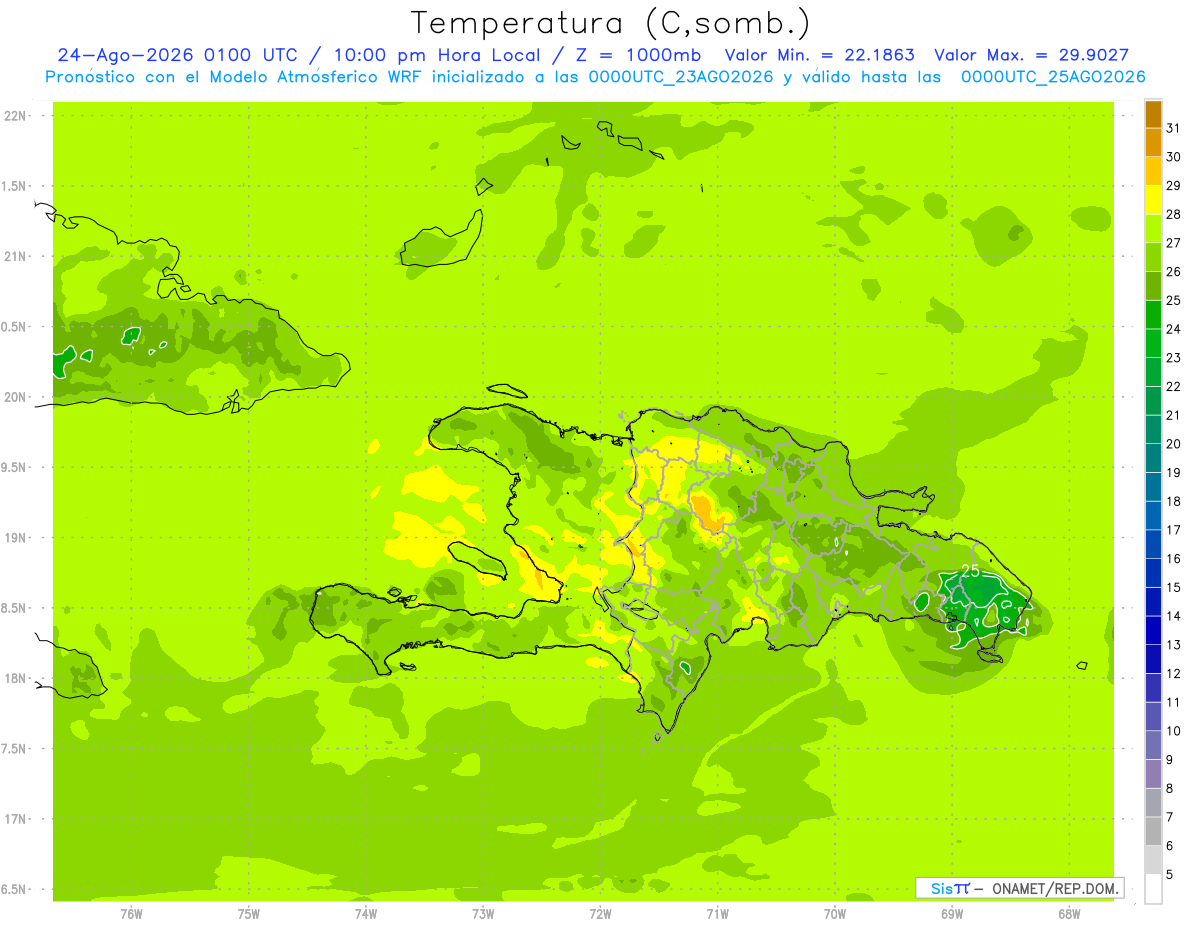Click the colorbar label '20'
This screenshot has height=927, width=1200.
(x=1174, y=444)
